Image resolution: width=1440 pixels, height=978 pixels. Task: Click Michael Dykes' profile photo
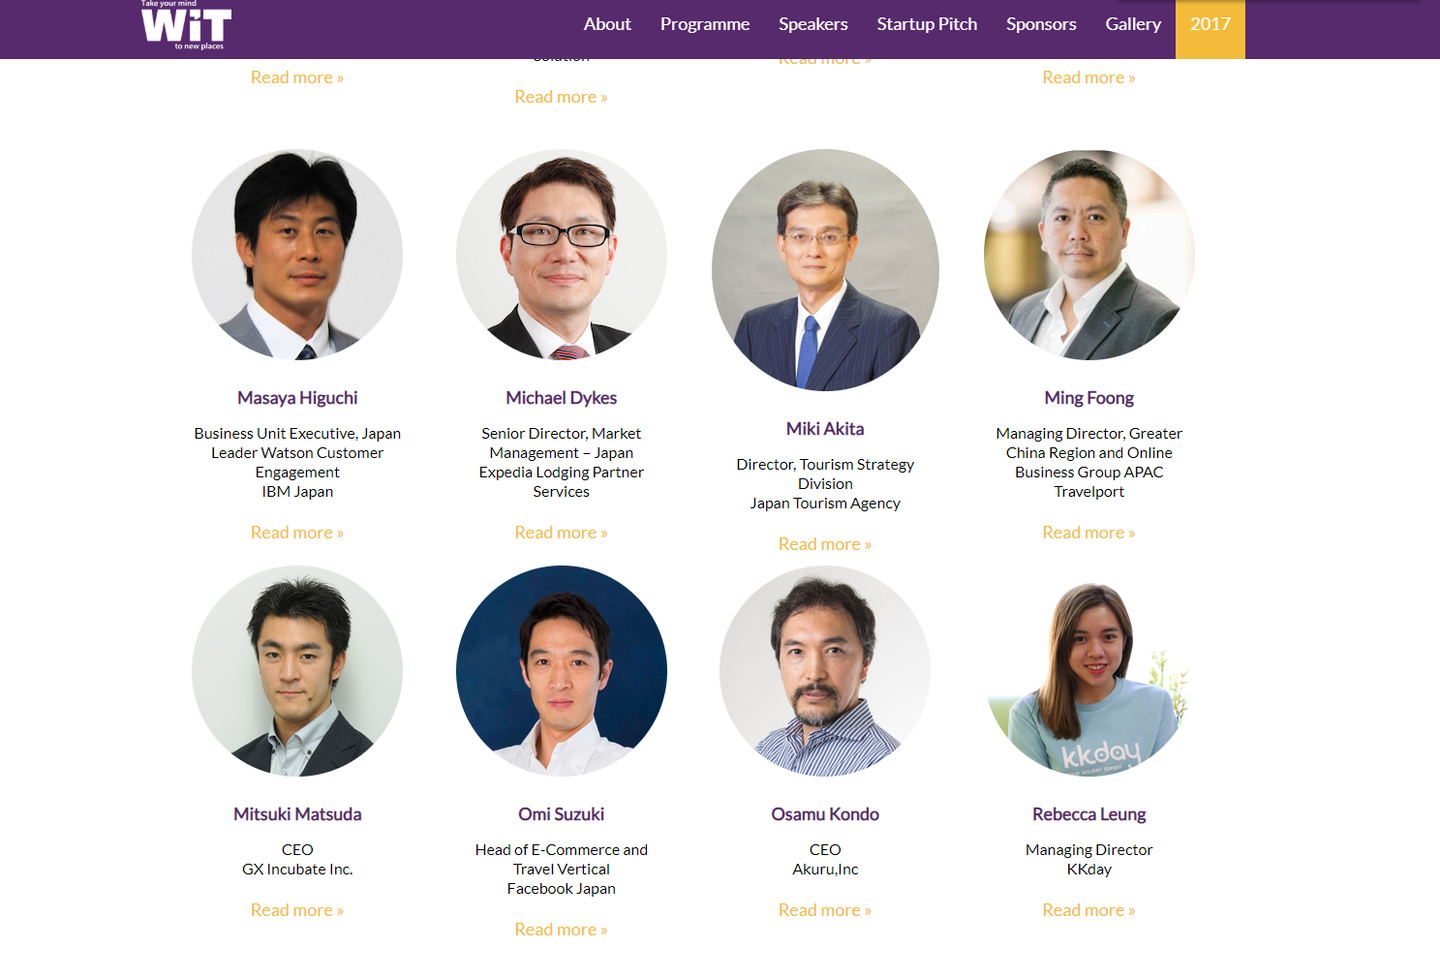click(561, 255)
